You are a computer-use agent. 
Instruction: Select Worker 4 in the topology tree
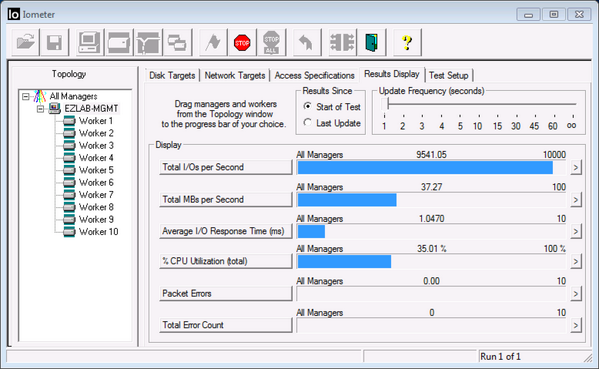coord(96,158)
